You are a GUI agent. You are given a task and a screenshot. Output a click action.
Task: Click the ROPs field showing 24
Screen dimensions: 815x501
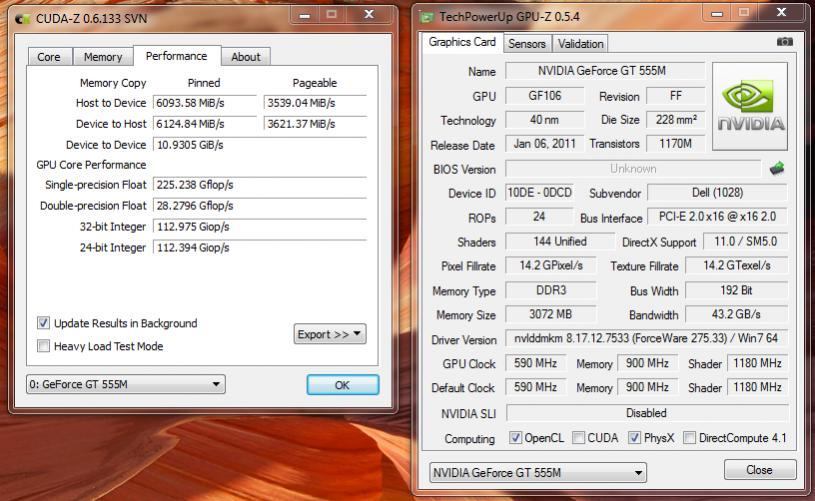pos(539,216)
